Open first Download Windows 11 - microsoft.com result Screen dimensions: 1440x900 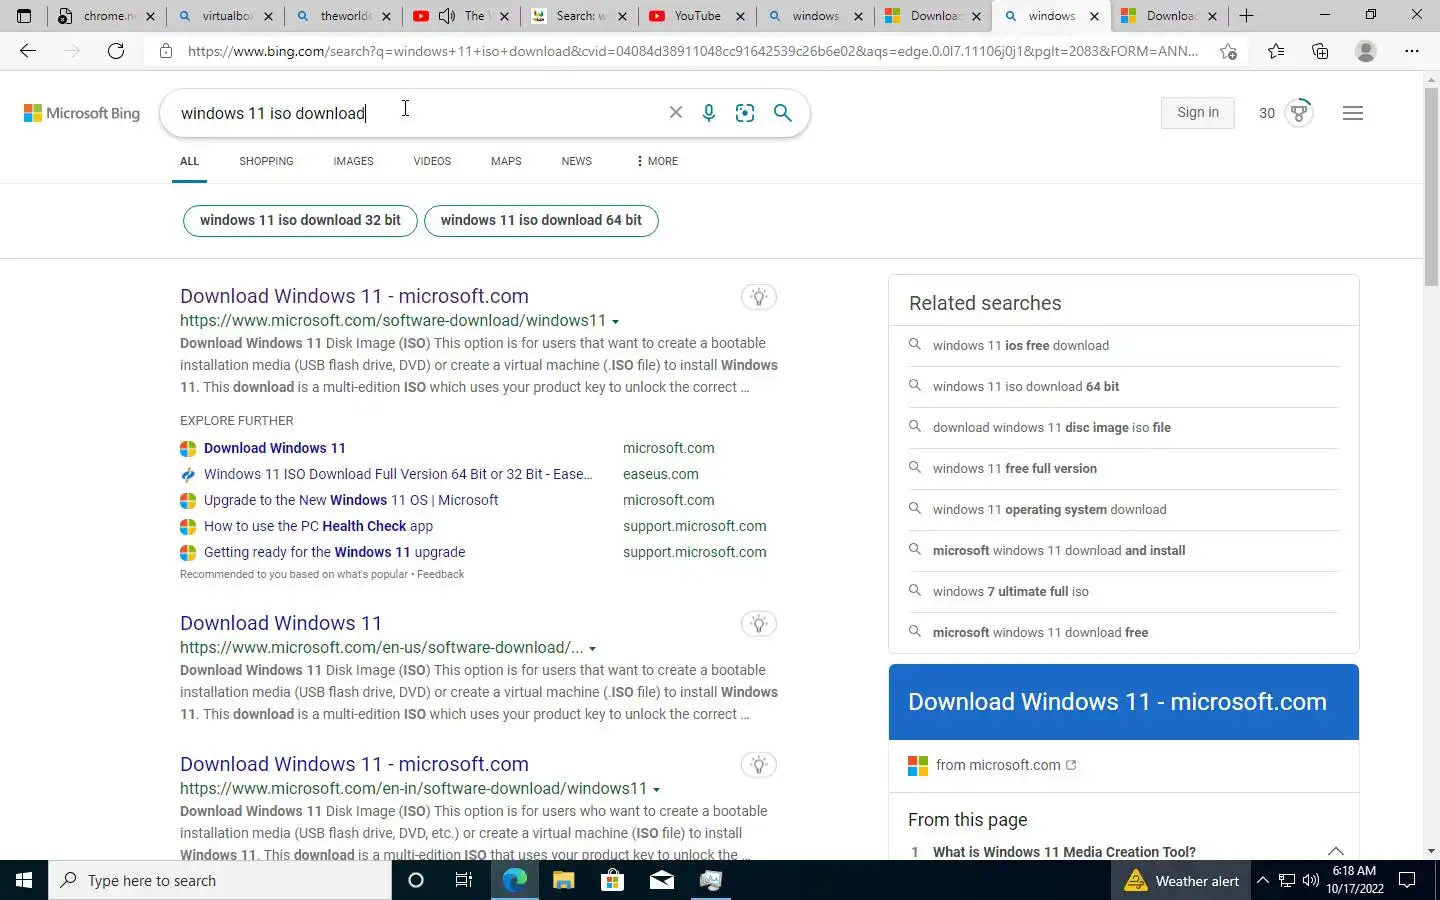tap(354, 296)
